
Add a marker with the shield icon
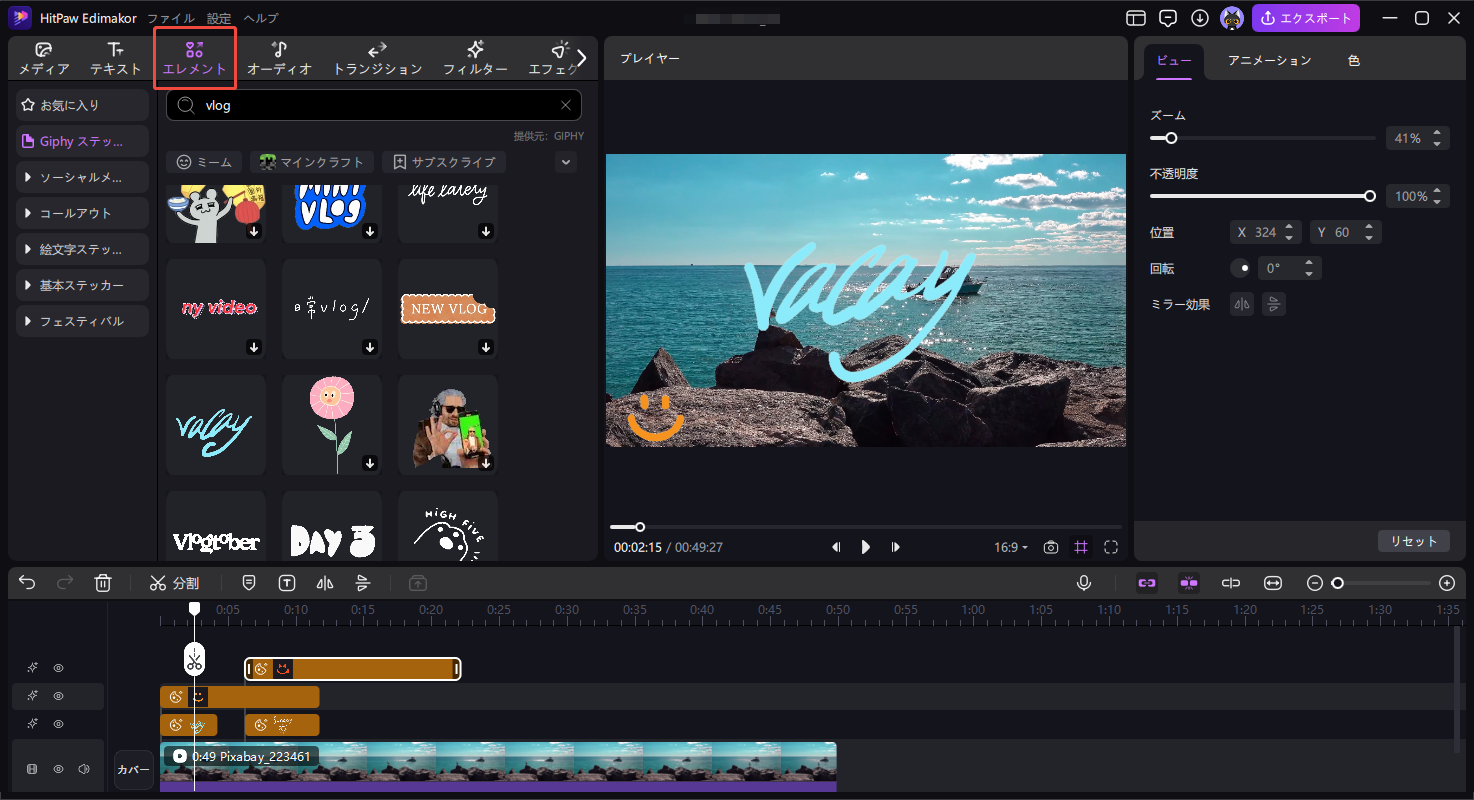click(x=249, y=583)
